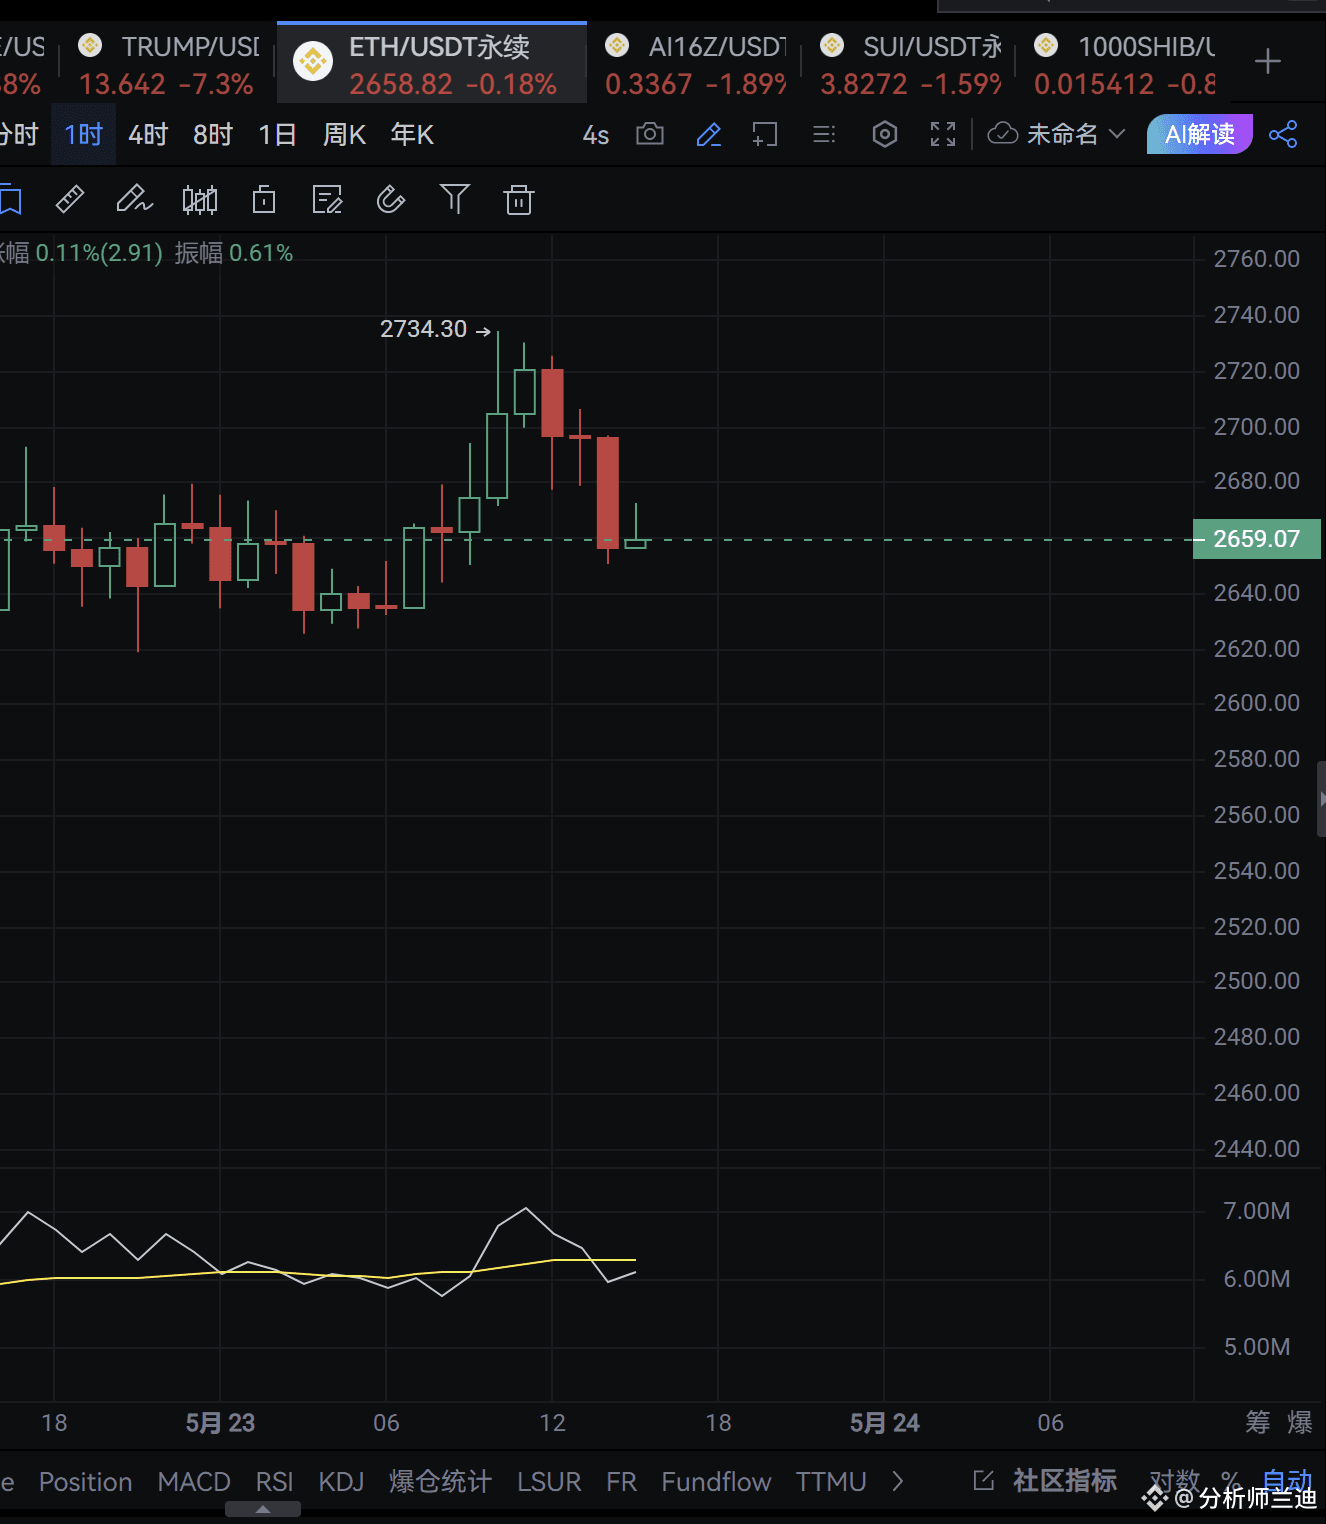Open 社区指标 community indicators link

(1065, 1481)
